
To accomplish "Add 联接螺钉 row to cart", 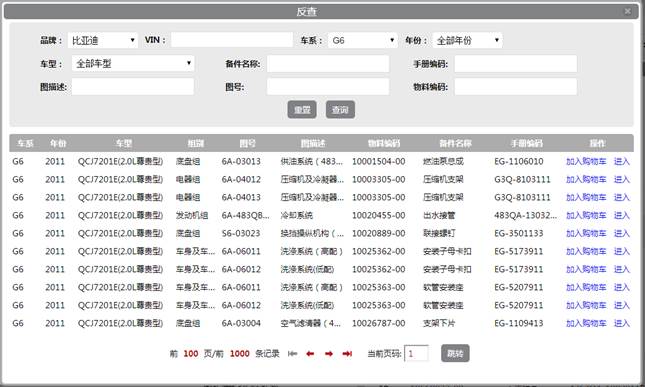I will pos(586,234).
